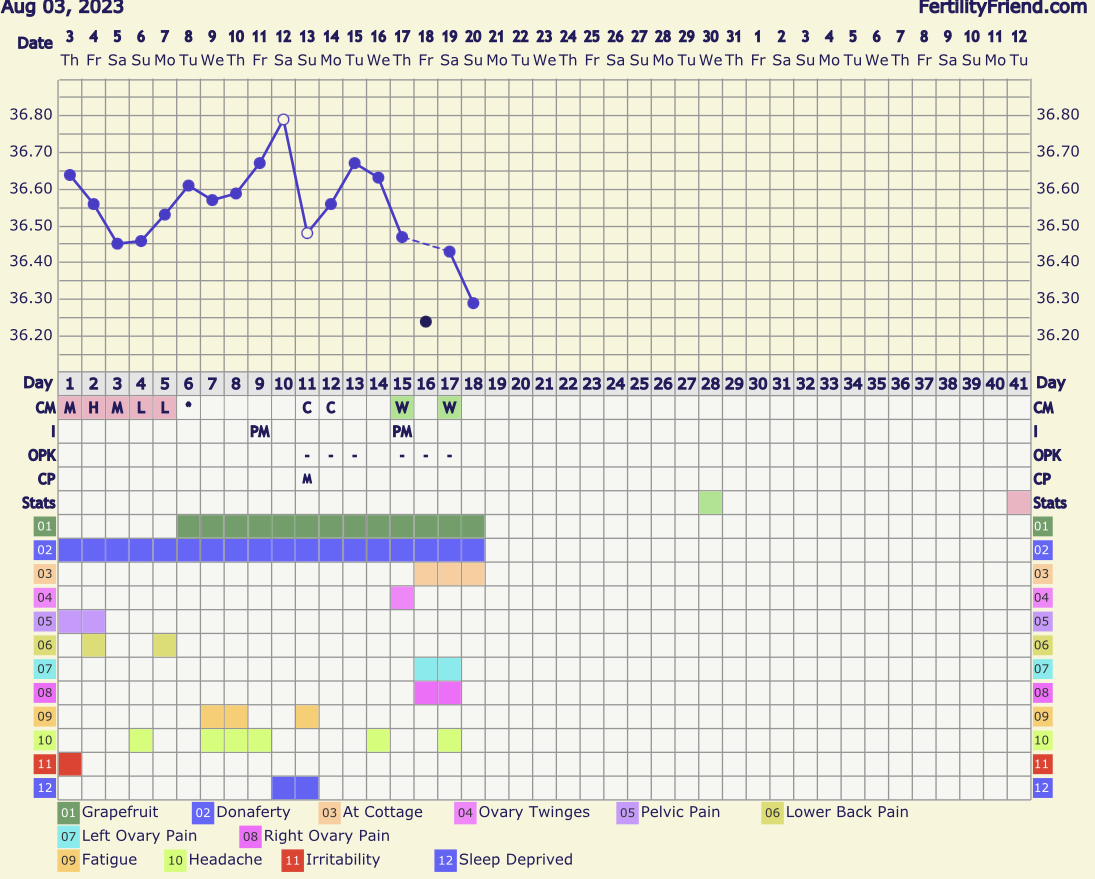Click the isolated dark dot below the line
The image size is (1095, 879).
tap(426, 322)
